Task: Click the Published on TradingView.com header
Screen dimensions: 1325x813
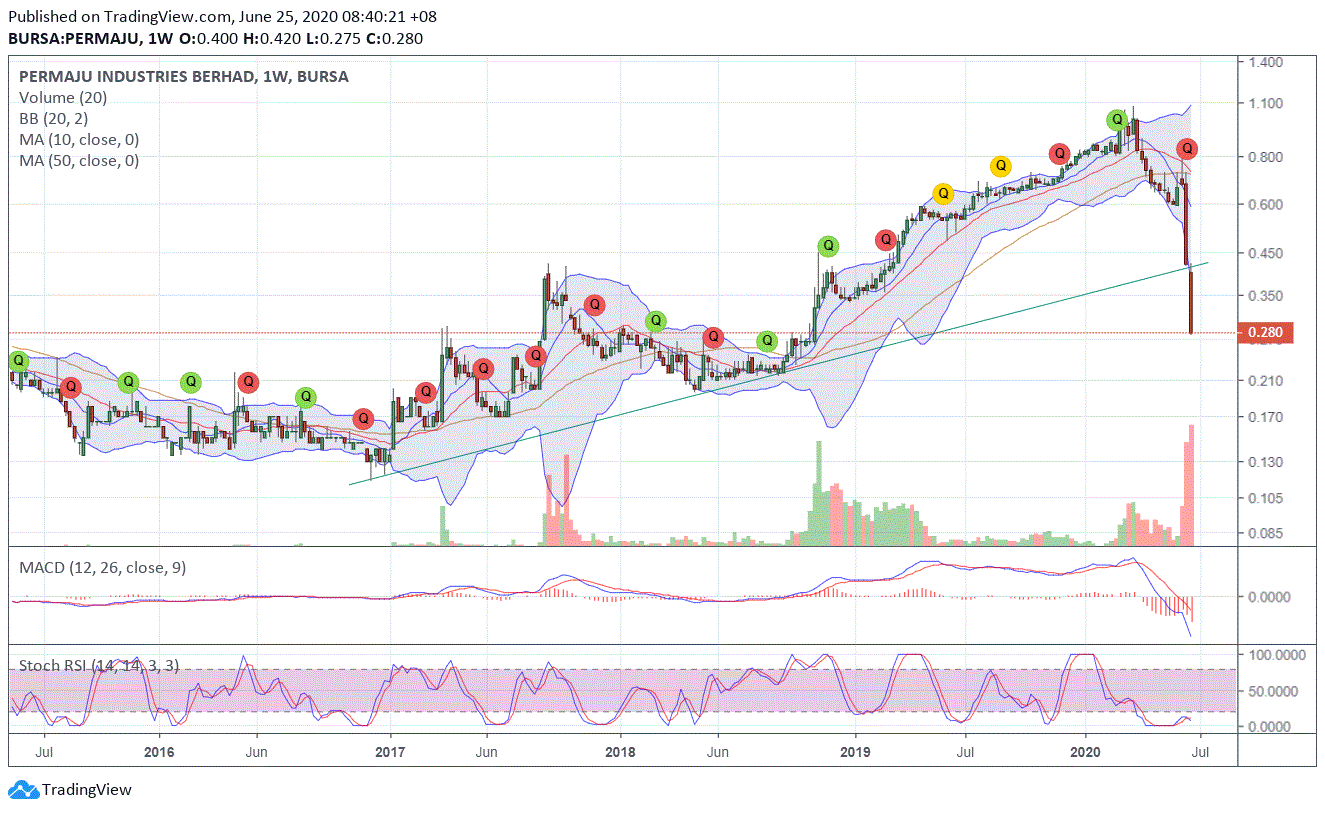Action: pos(222,17)
